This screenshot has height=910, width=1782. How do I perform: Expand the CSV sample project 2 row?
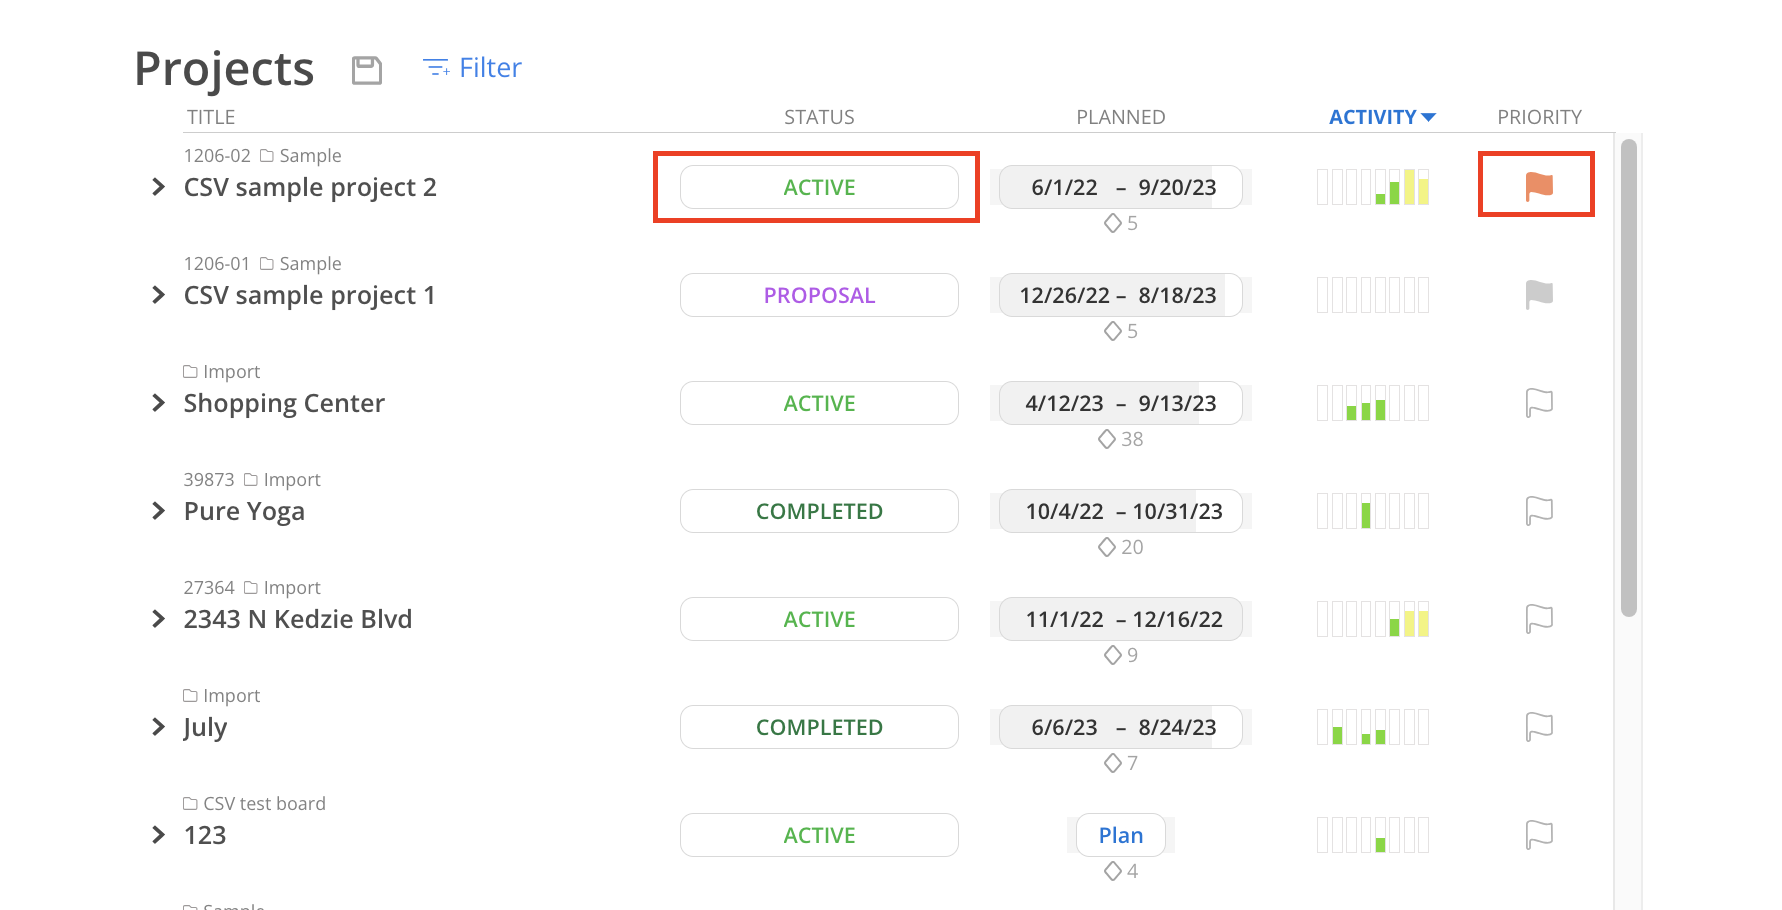[x=158, y=187]
